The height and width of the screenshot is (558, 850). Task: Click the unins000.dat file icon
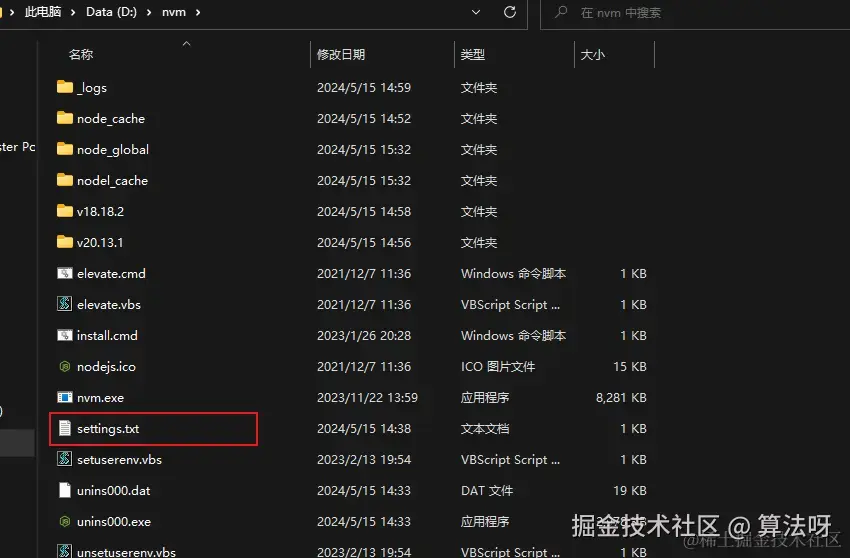pyautogui.click(x=65, y=490)
